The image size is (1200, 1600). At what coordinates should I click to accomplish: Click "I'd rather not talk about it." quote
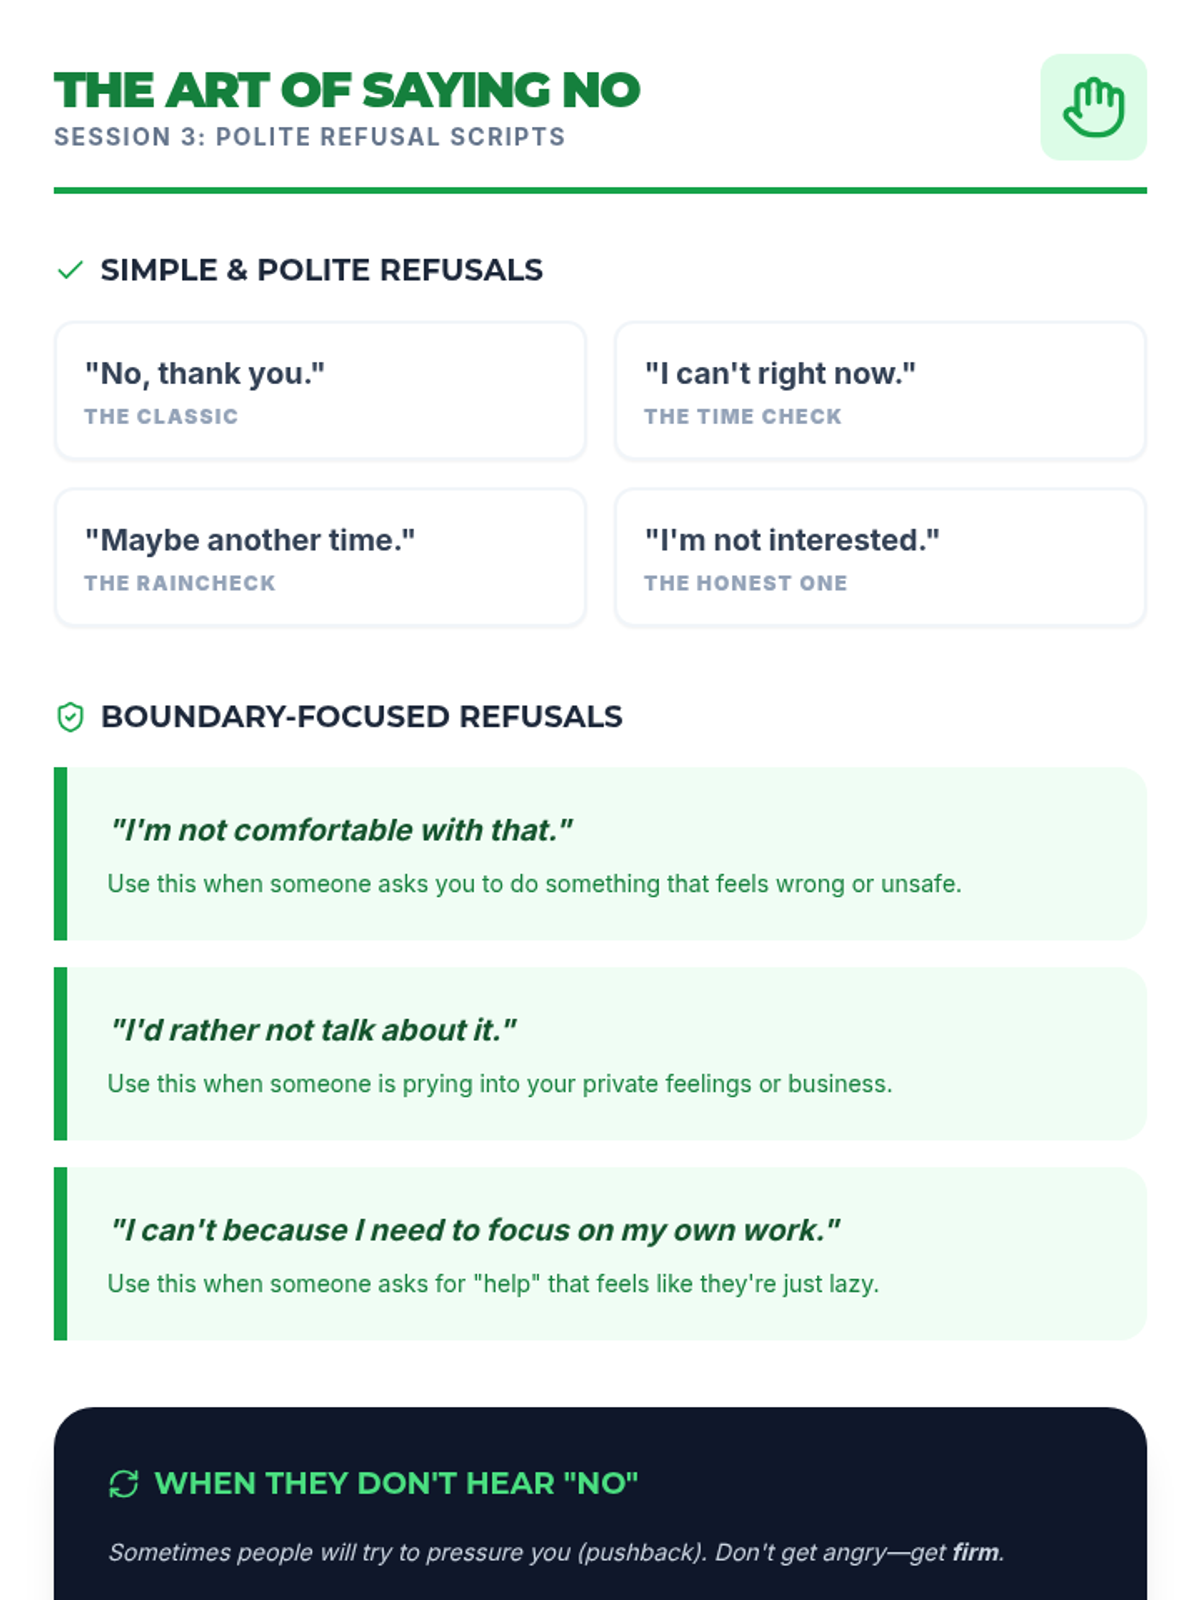click(x=313, y=1030)
